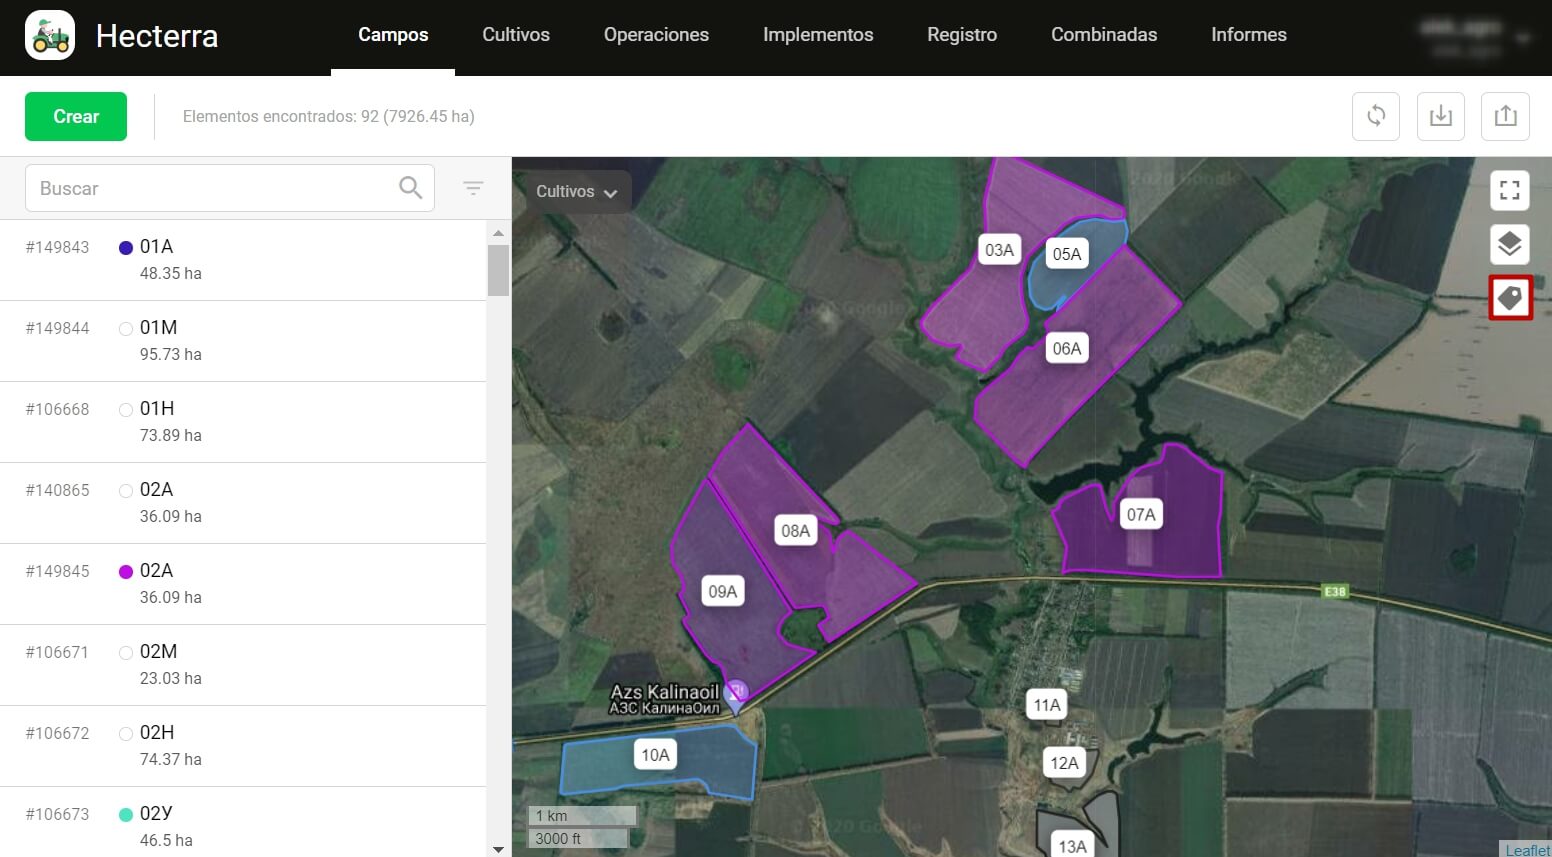This screenshot has width=1552, height=857.
Task: Open the Informes tab
Action: [1248, 35]
